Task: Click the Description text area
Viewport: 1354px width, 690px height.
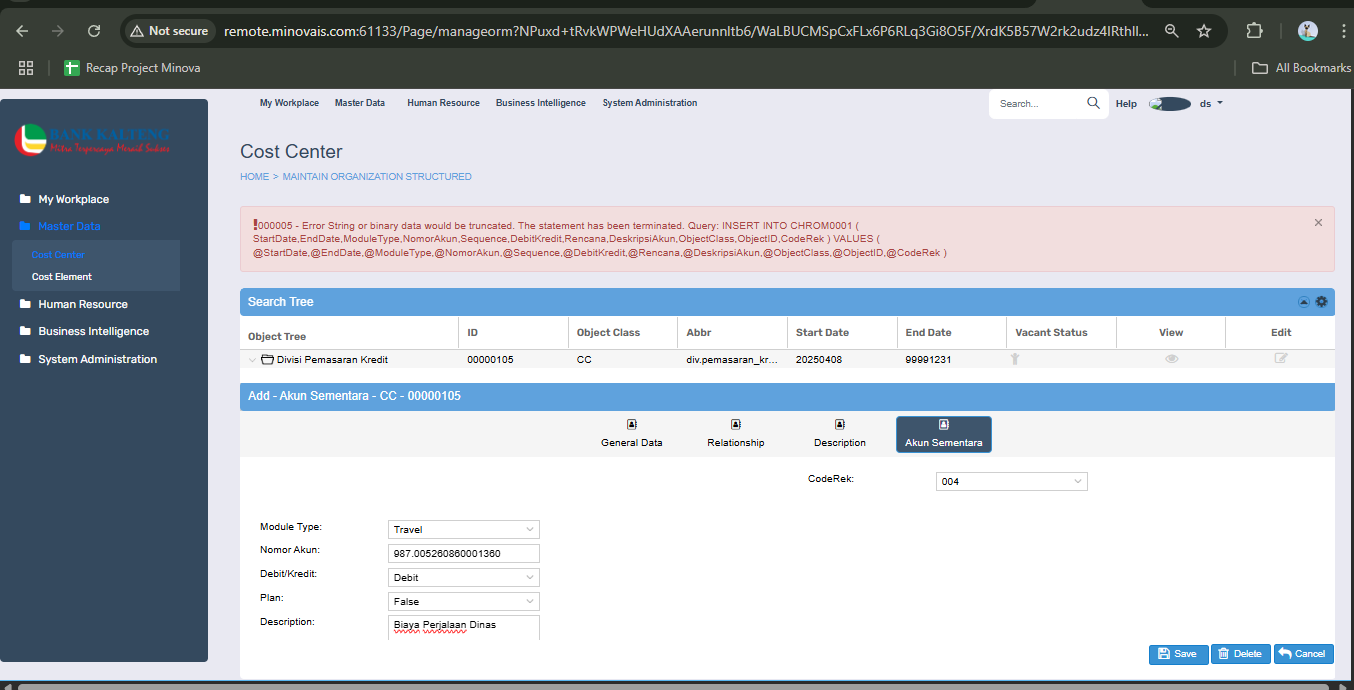Action: (464, 627)
